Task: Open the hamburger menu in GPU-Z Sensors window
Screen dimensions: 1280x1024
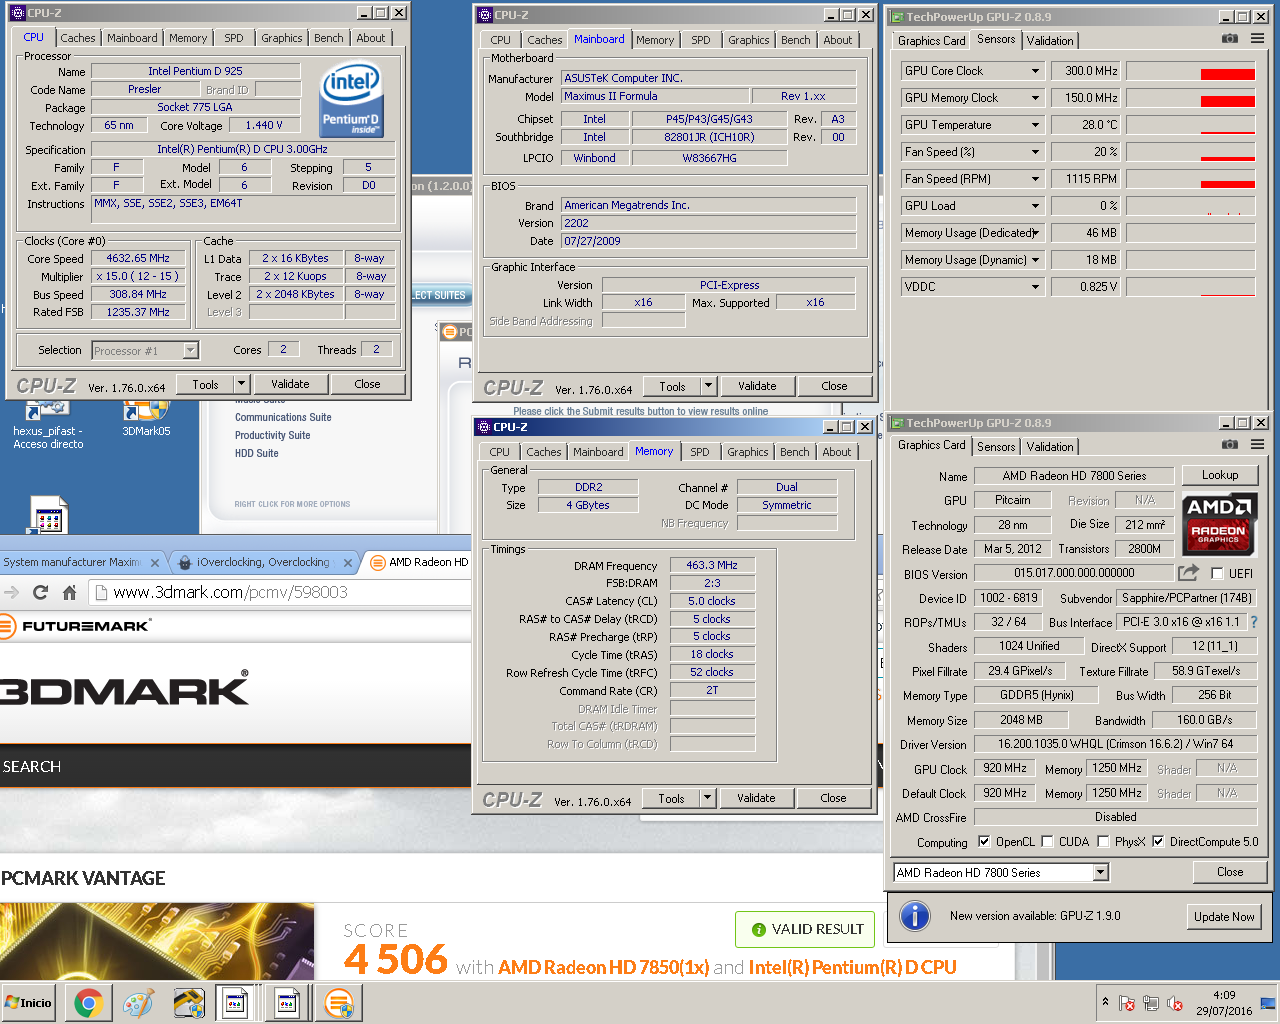Action: pyautogui.click(x=1257, y=39)
